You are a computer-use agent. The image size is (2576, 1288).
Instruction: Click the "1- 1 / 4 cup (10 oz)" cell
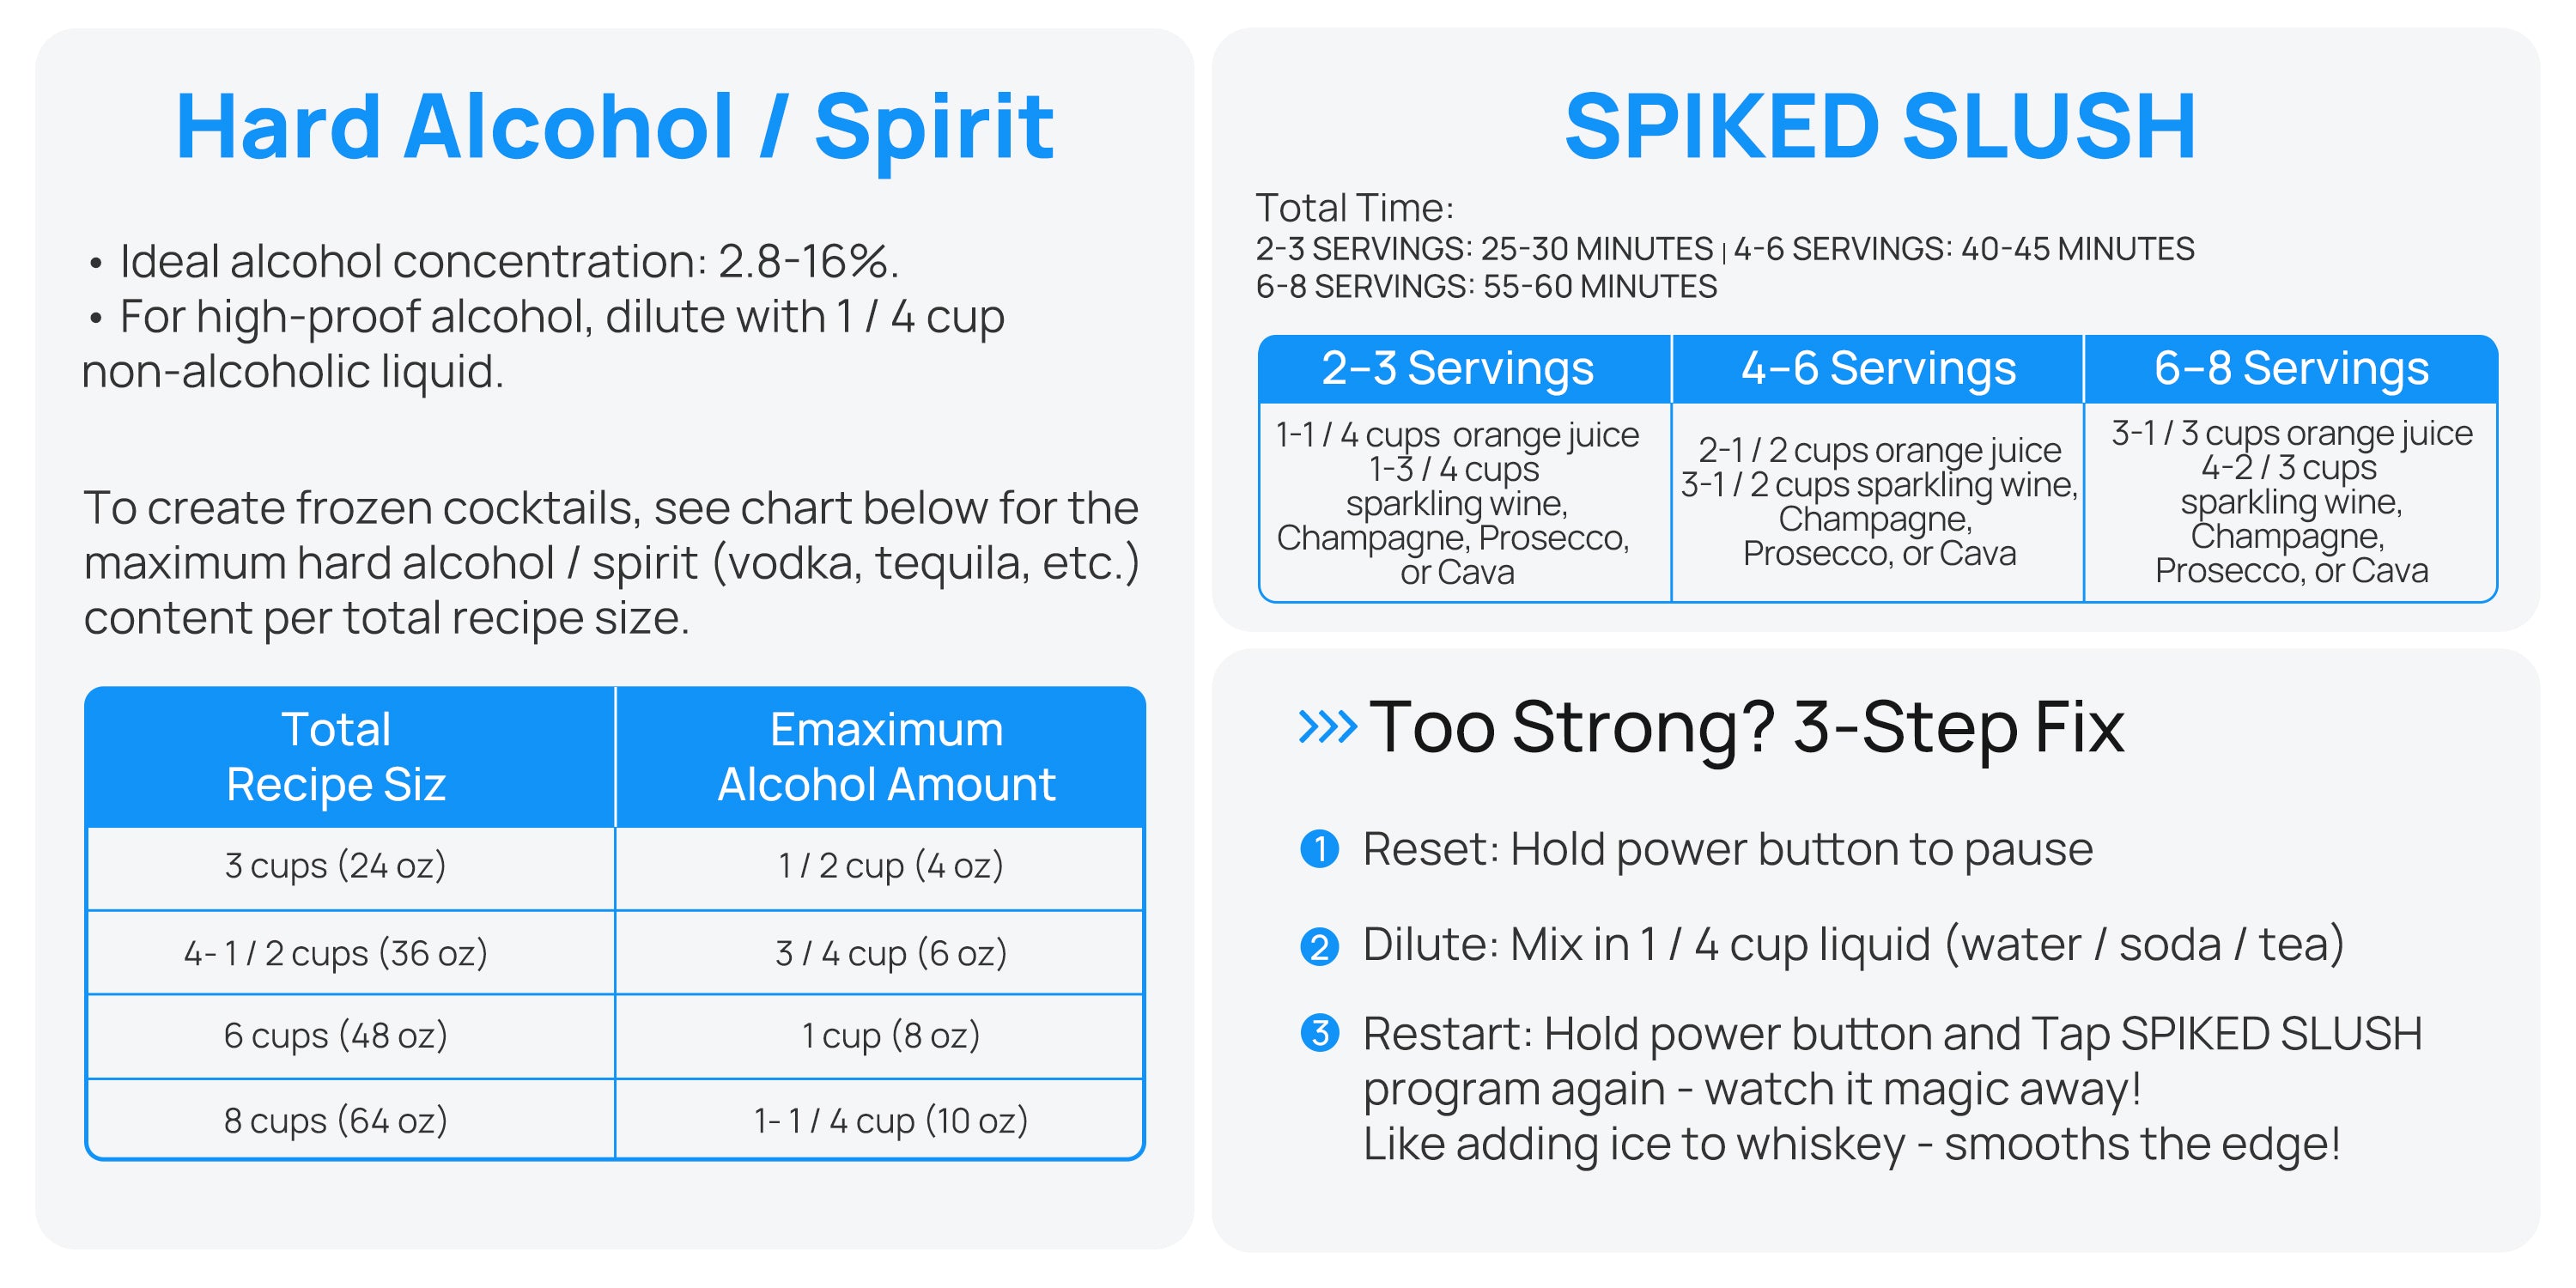891,1120
